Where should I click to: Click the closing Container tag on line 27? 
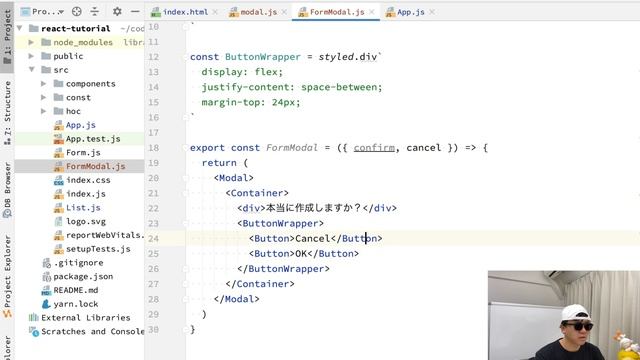point(260,284)
